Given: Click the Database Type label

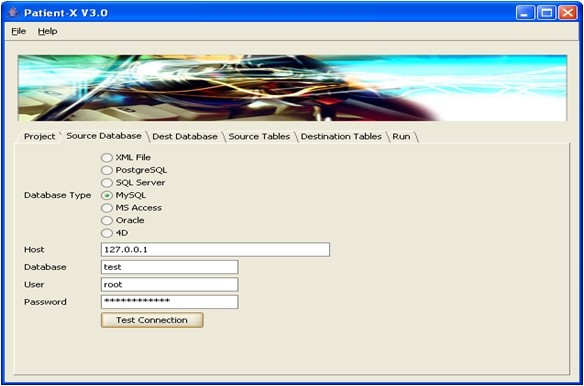Looking at the screenshot, I should (57, 195).
